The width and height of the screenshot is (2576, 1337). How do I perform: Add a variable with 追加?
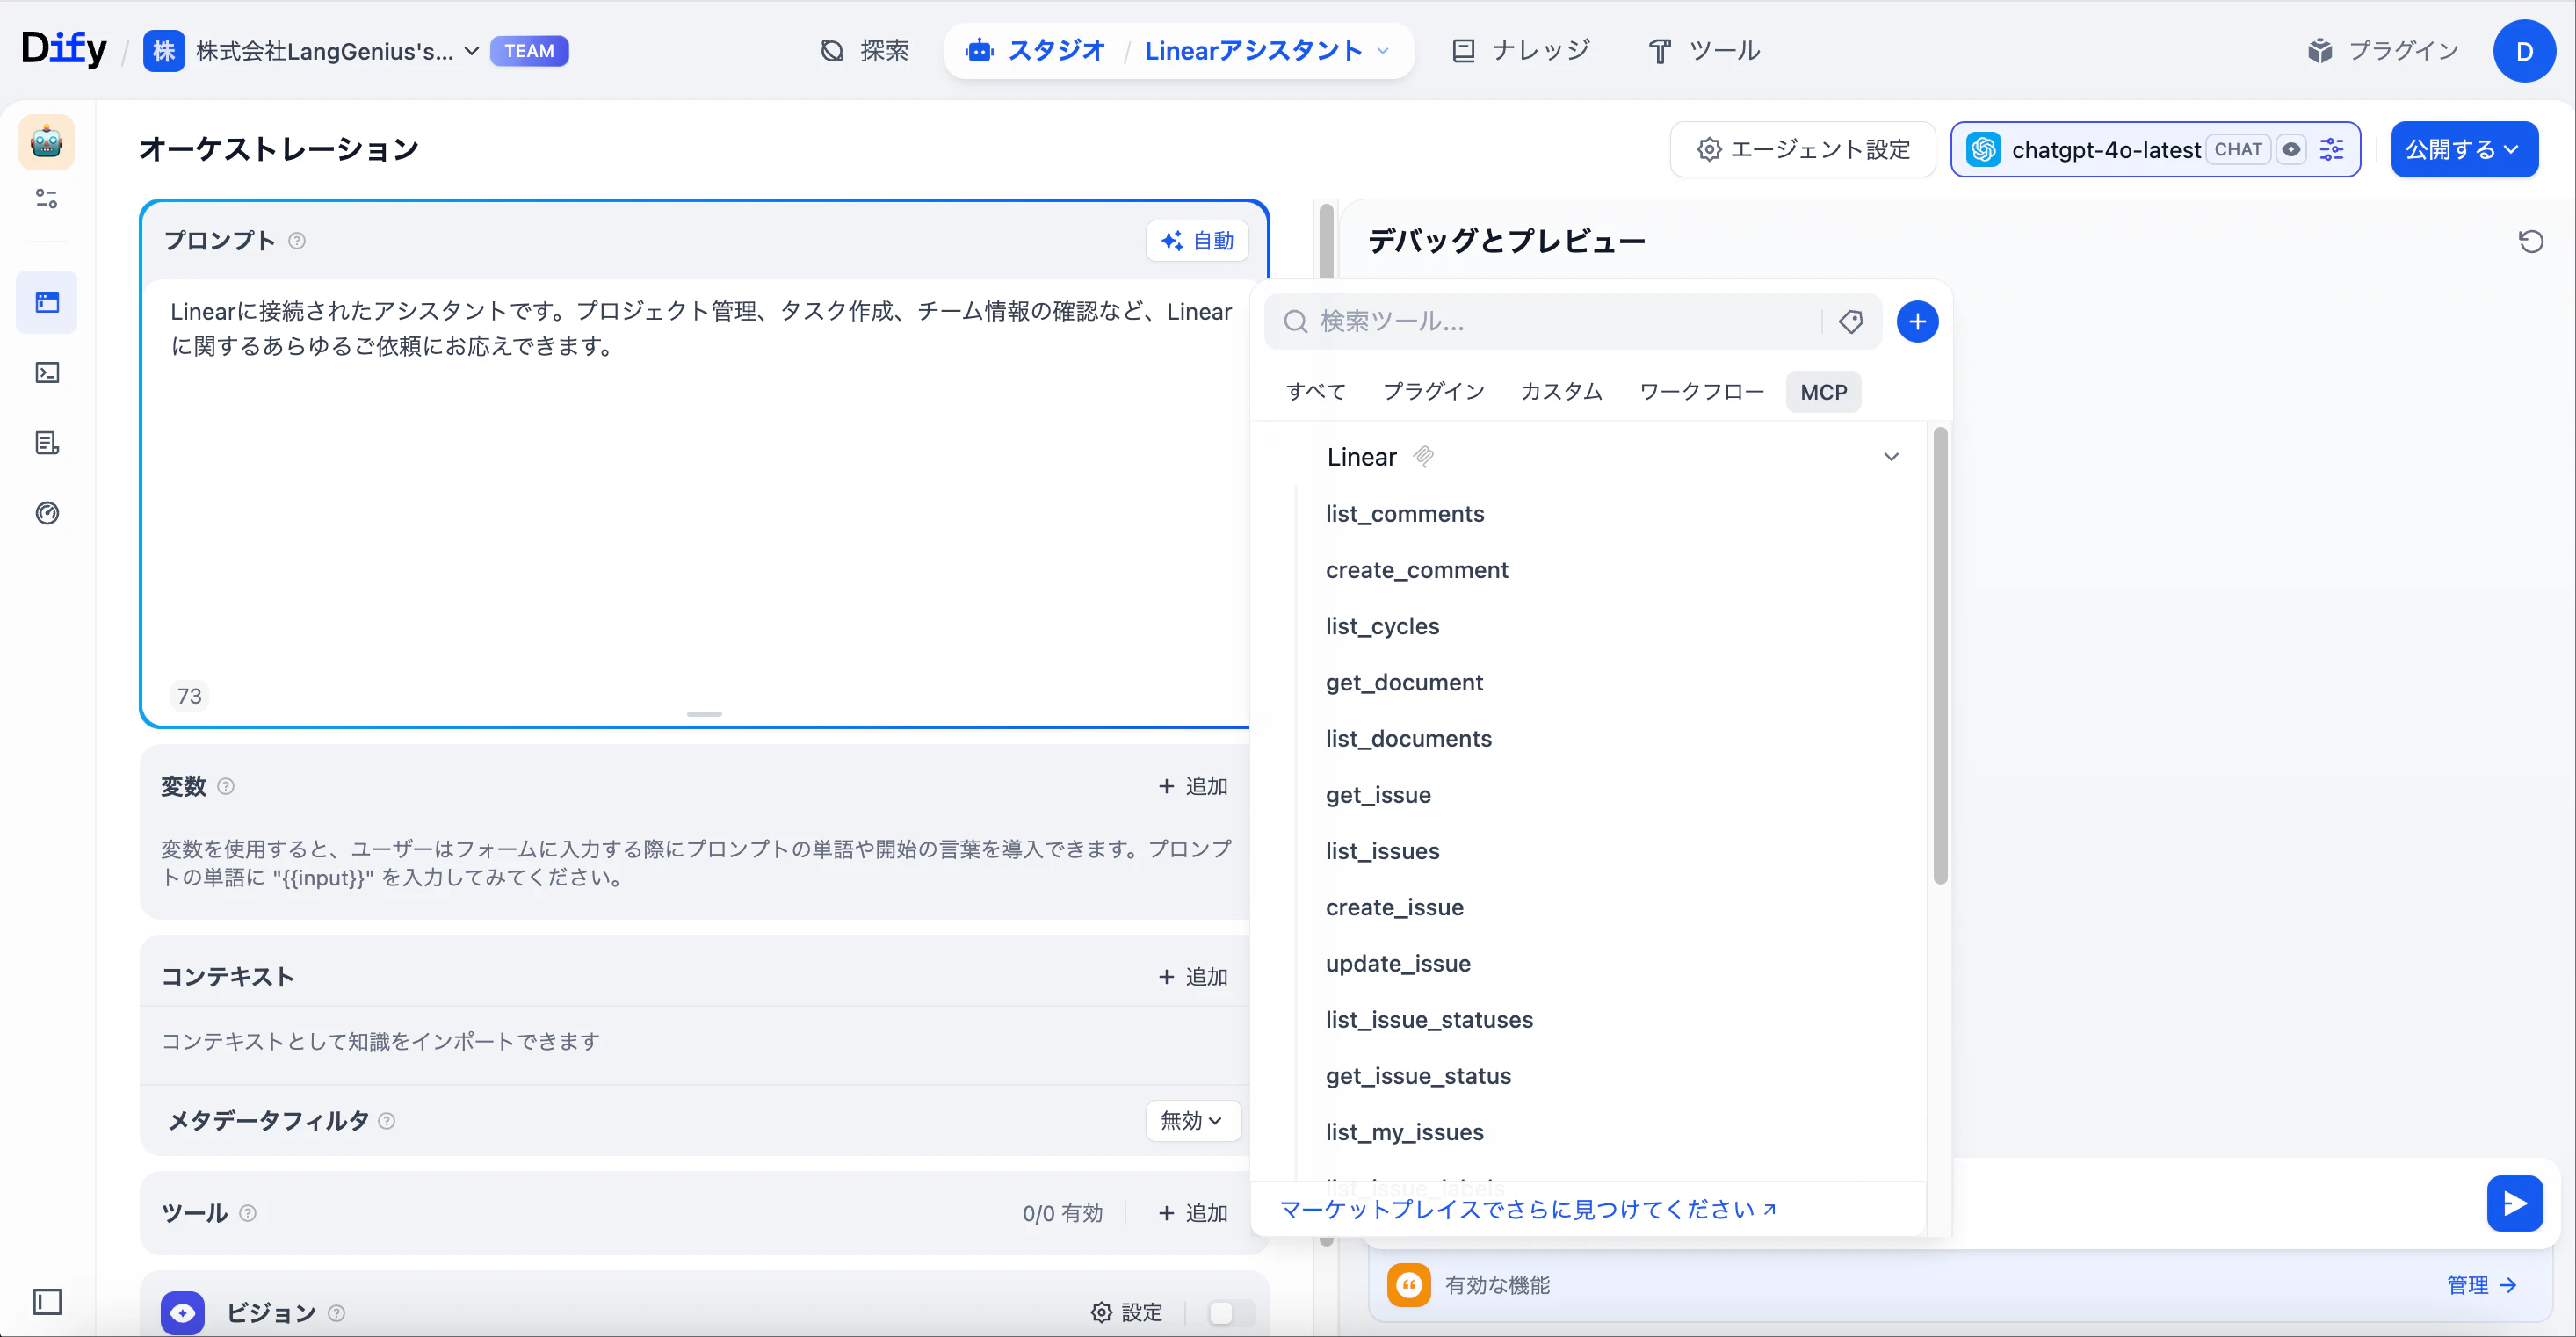click(x=1193, y=786)
